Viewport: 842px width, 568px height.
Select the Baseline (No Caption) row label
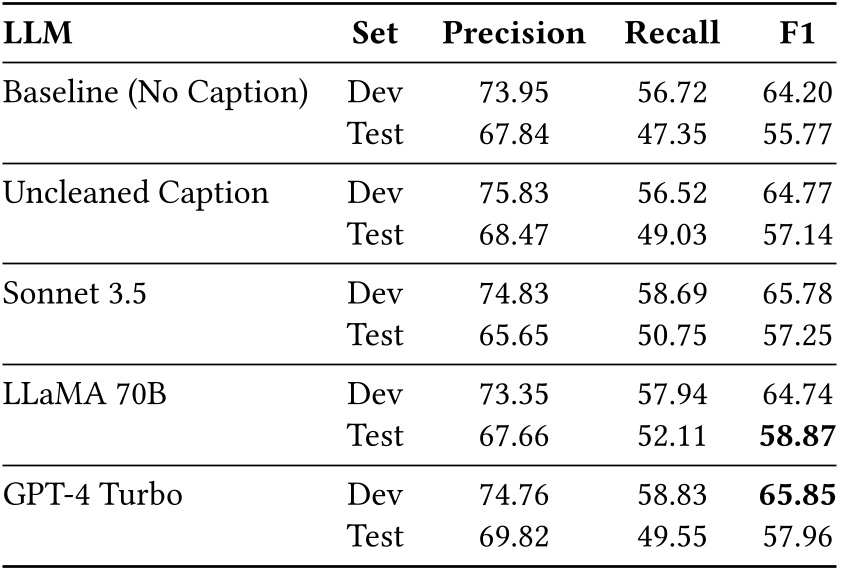[154, 93]
